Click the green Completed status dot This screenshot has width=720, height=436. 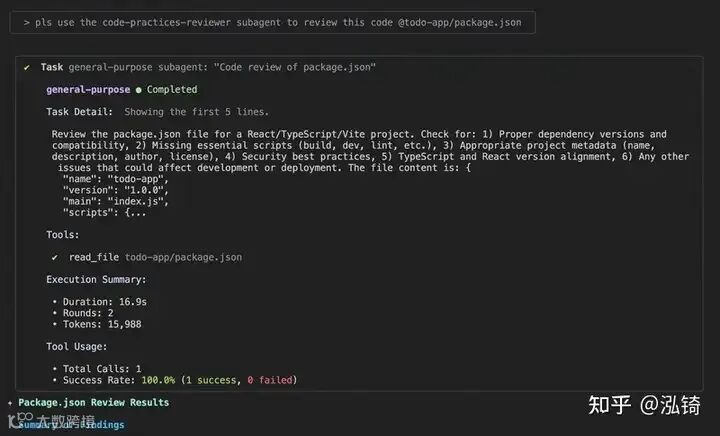point(138,89)
